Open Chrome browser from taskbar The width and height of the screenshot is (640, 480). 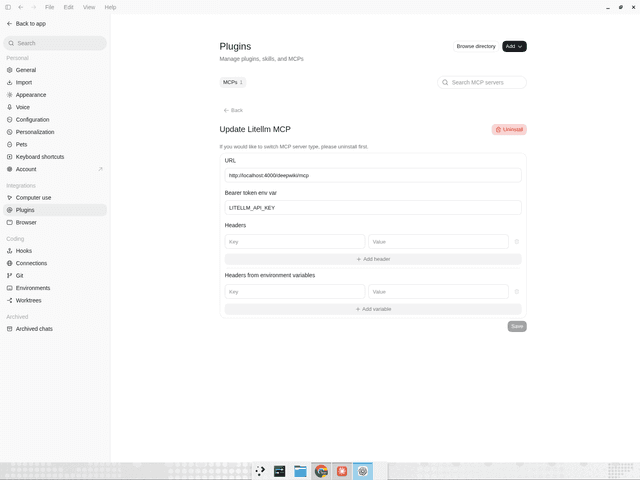point(321,471)
